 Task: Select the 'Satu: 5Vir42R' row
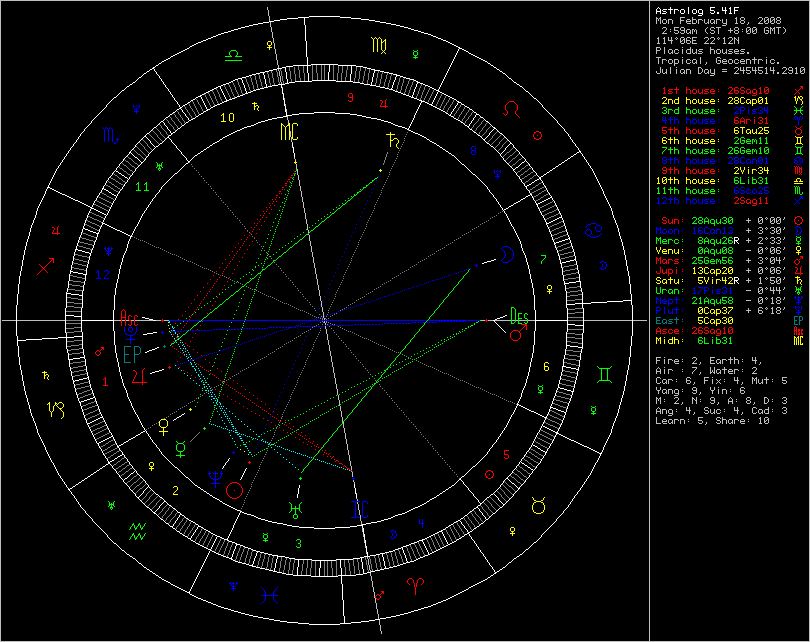pyautogui.click(x=721, y=281)
